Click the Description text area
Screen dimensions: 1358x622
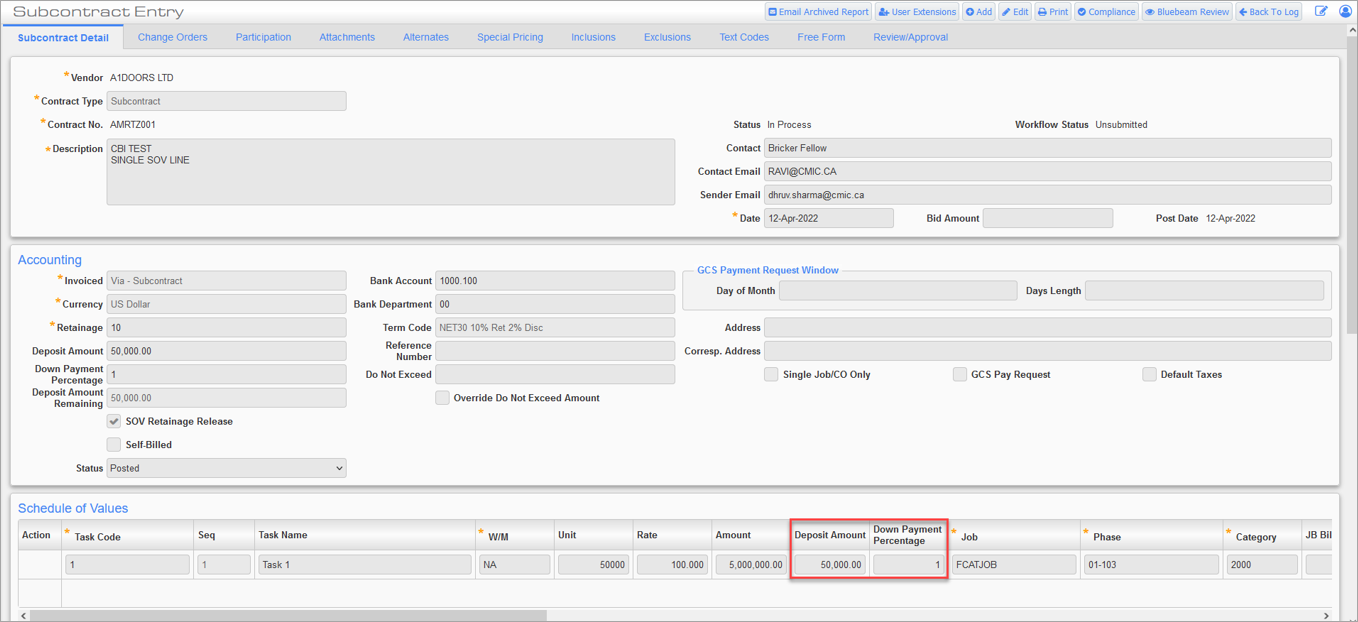click(391, 172)
